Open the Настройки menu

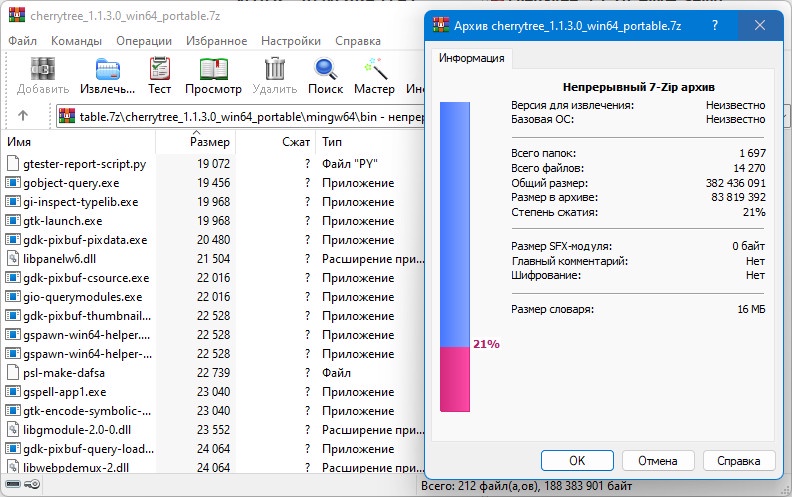click(x=291, y=41)
